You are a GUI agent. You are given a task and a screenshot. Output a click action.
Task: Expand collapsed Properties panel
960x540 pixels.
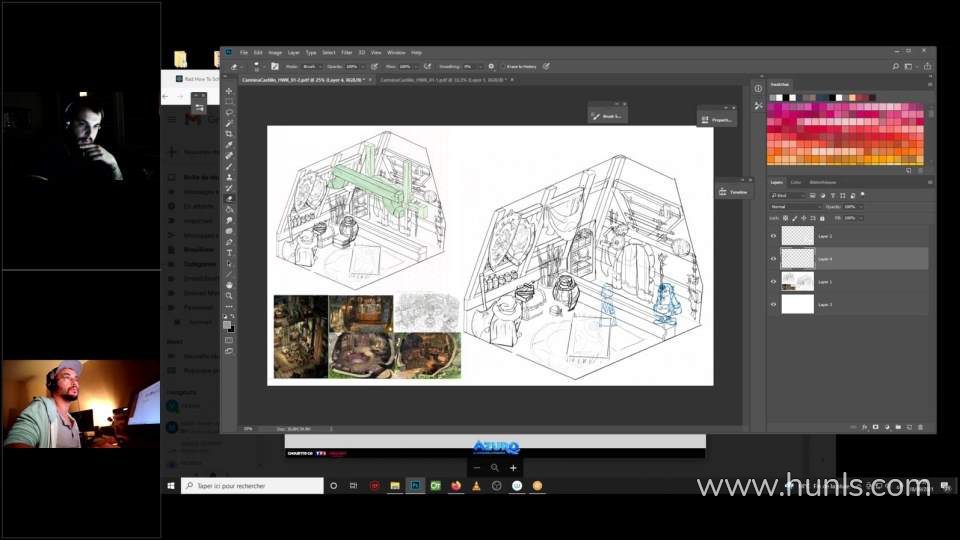pyautogui.click(x=717, y=120)
